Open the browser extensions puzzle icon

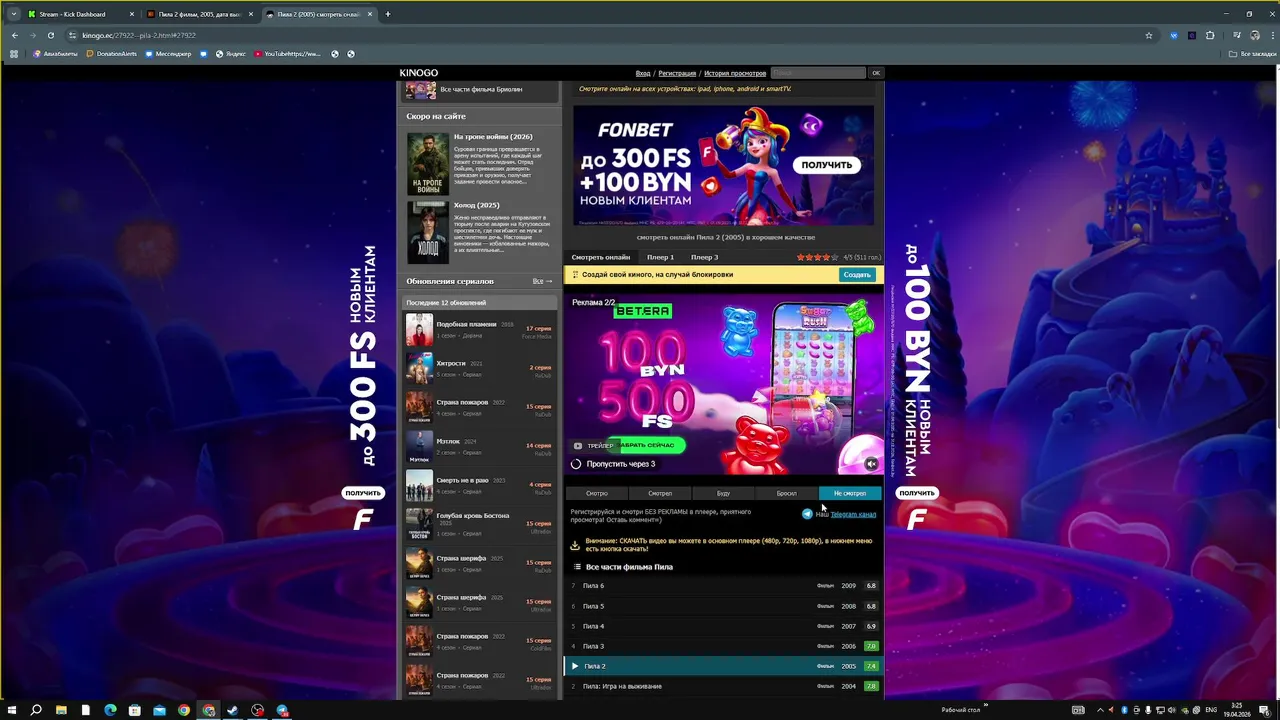tap(1210, 35)
